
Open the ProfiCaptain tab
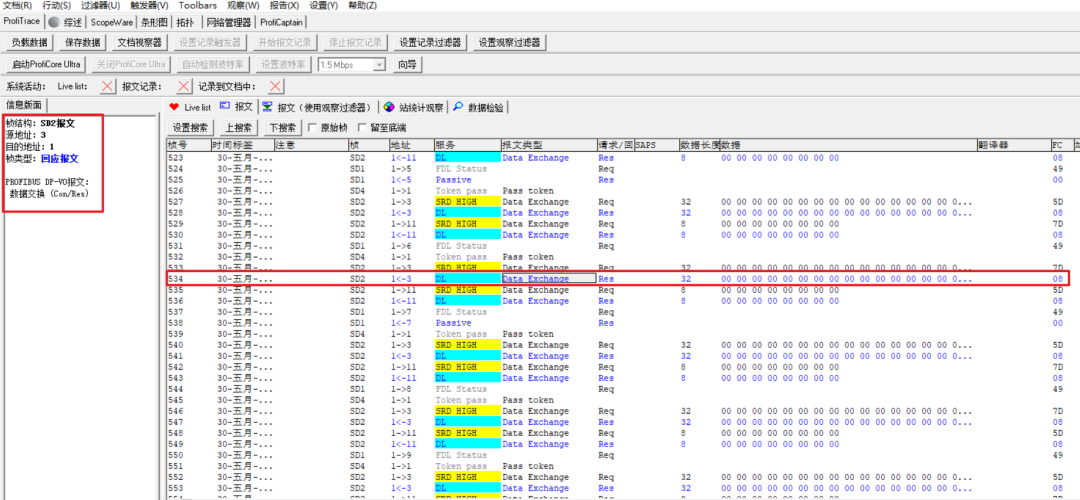point(281,21)
